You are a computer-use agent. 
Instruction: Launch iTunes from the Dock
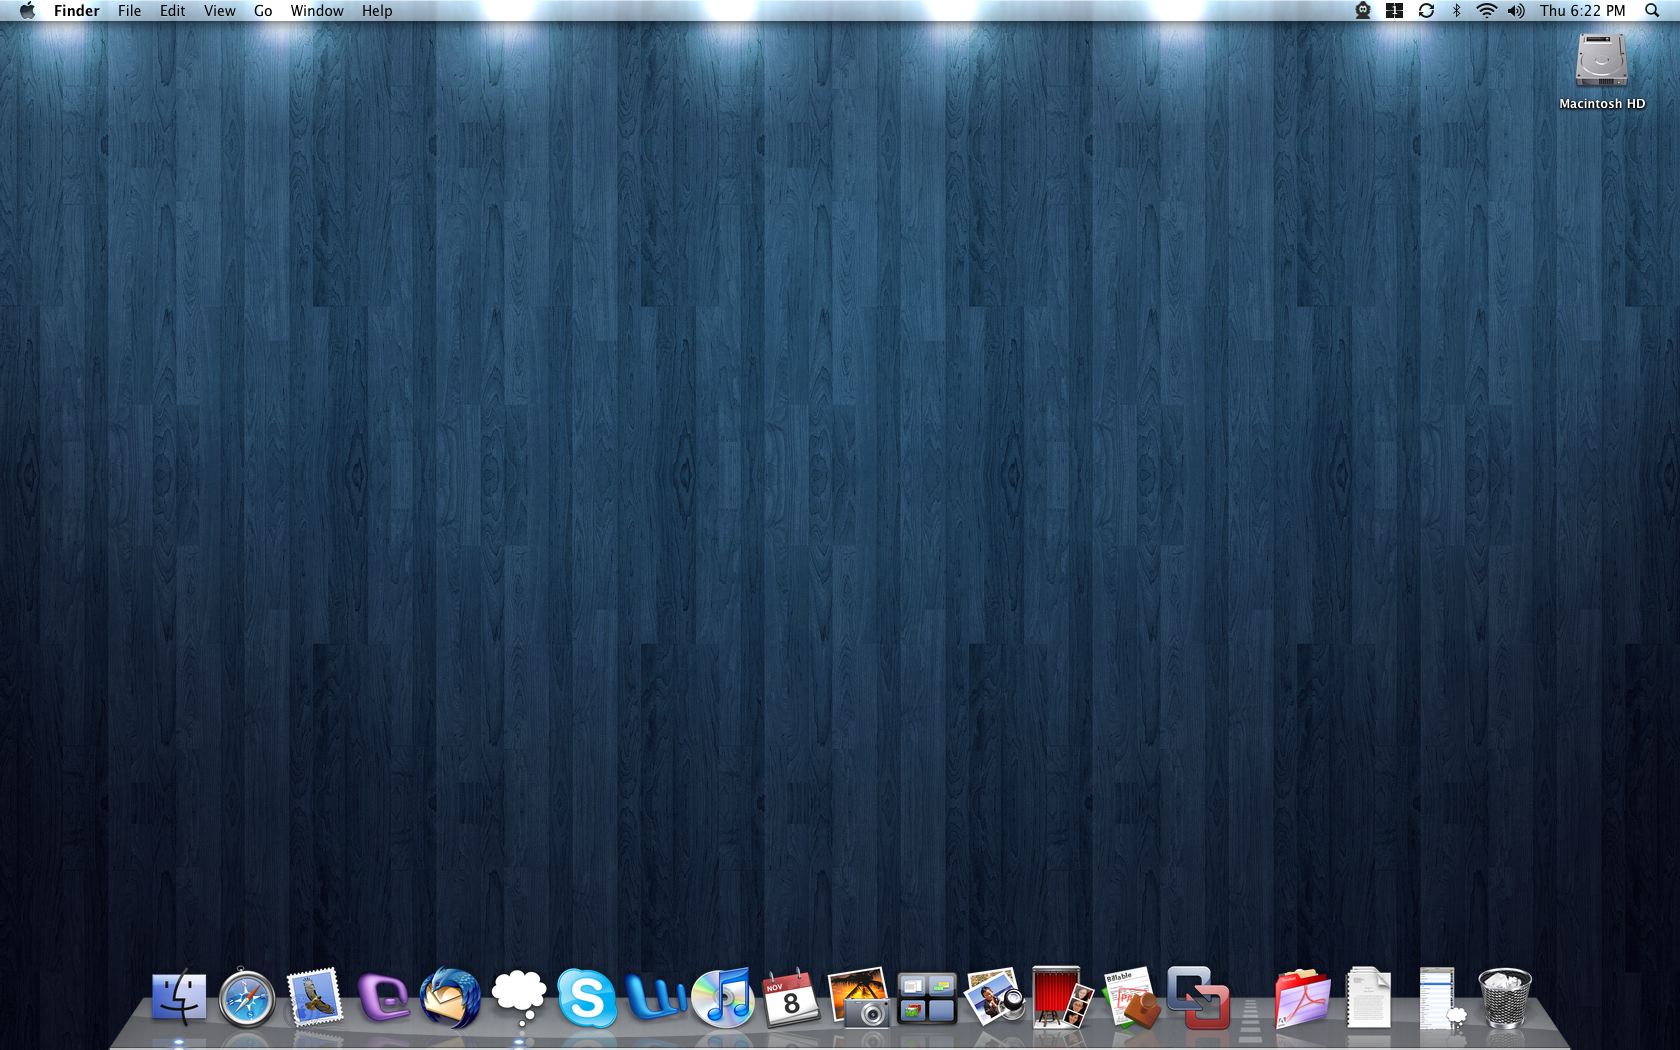click(723, 998)
